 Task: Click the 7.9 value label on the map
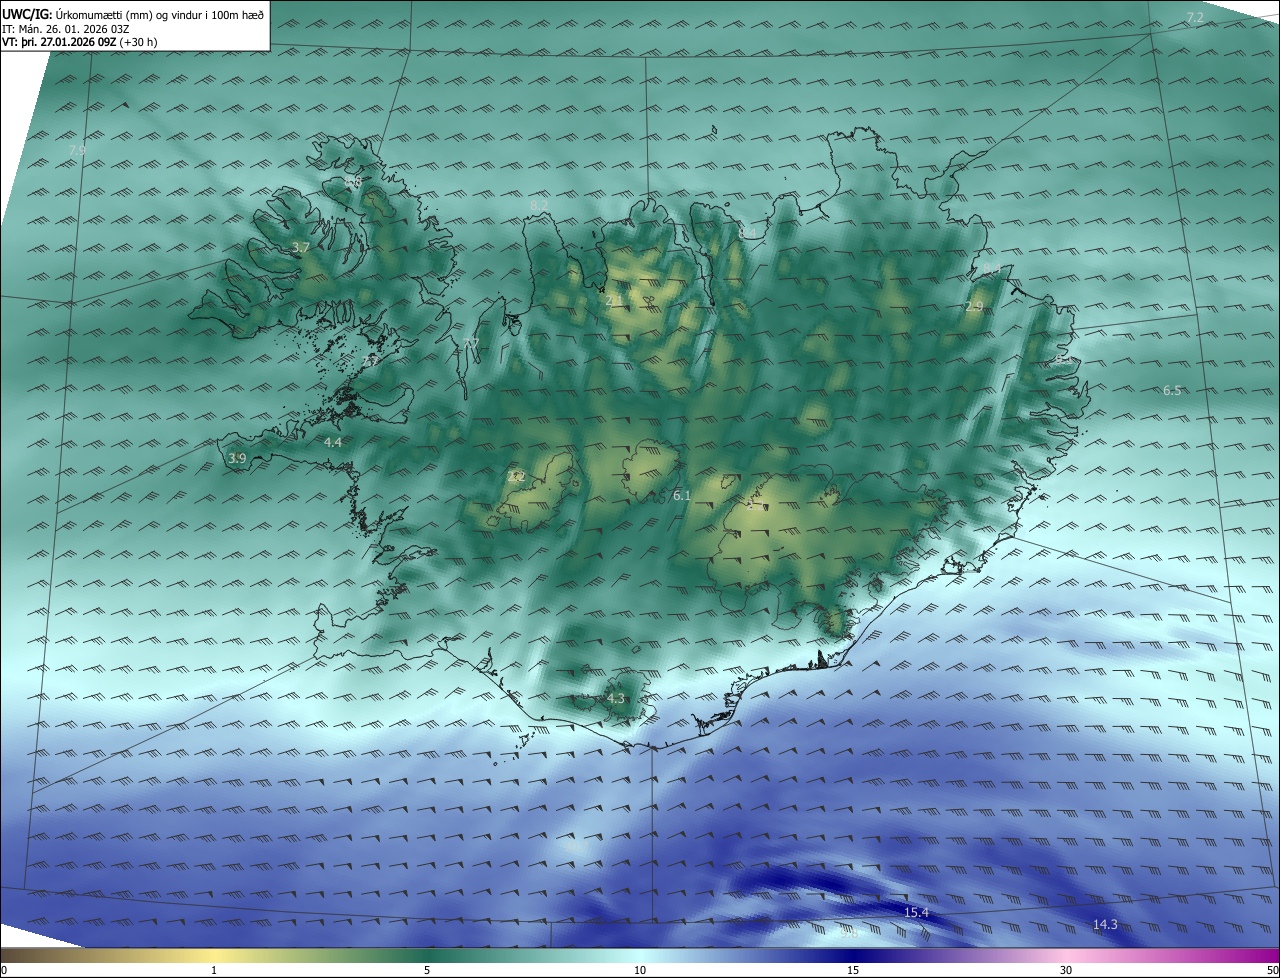[x=77, y=150]
